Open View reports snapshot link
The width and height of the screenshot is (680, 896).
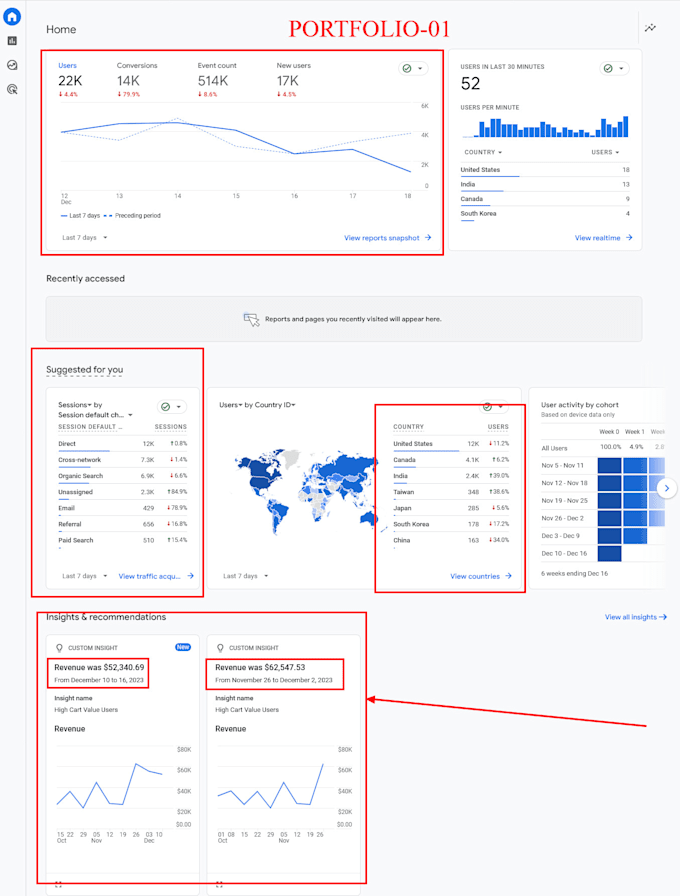click(x=382, y=238)
